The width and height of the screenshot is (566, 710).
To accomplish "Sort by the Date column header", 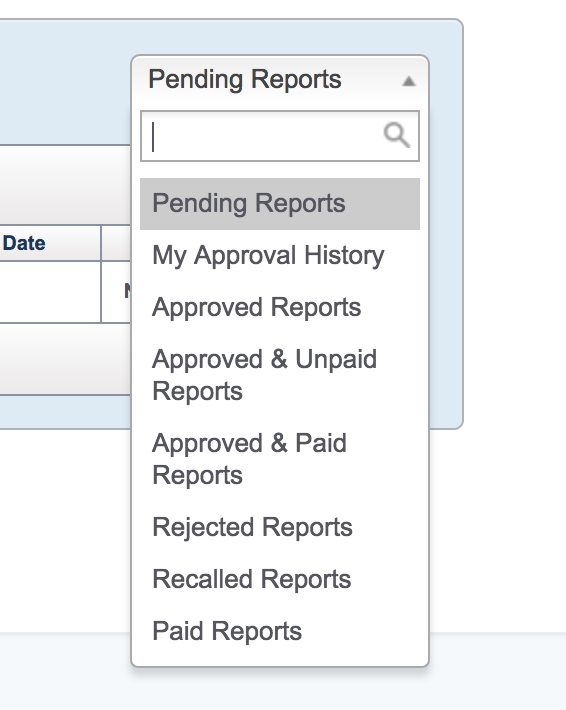I will click(24, 244).
